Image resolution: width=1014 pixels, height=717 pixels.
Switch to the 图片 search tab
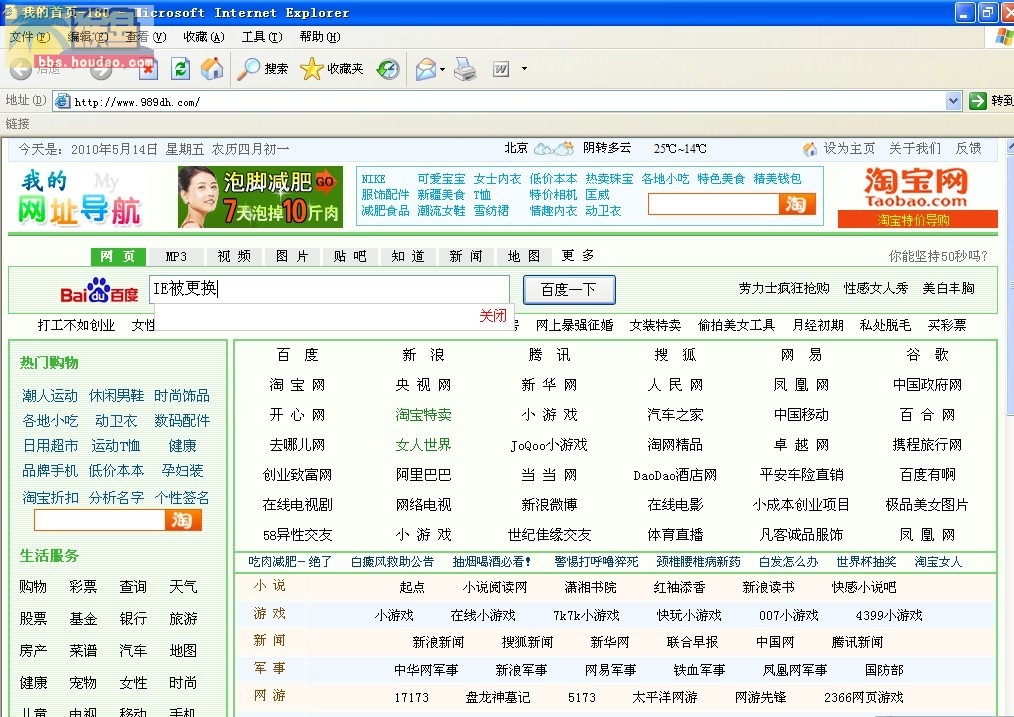292,257
